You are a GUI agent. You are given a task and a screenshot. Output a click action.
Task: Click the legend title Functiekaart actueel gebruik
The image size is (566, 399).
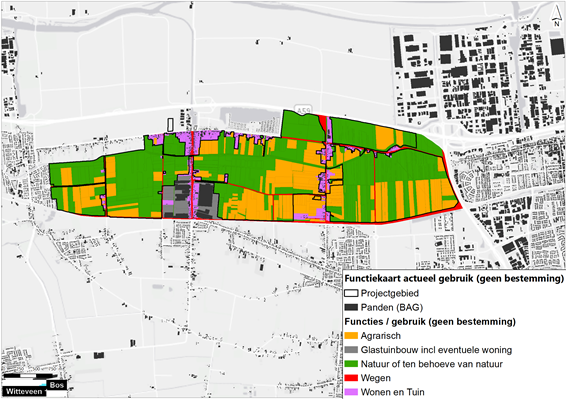coord(454,278)
